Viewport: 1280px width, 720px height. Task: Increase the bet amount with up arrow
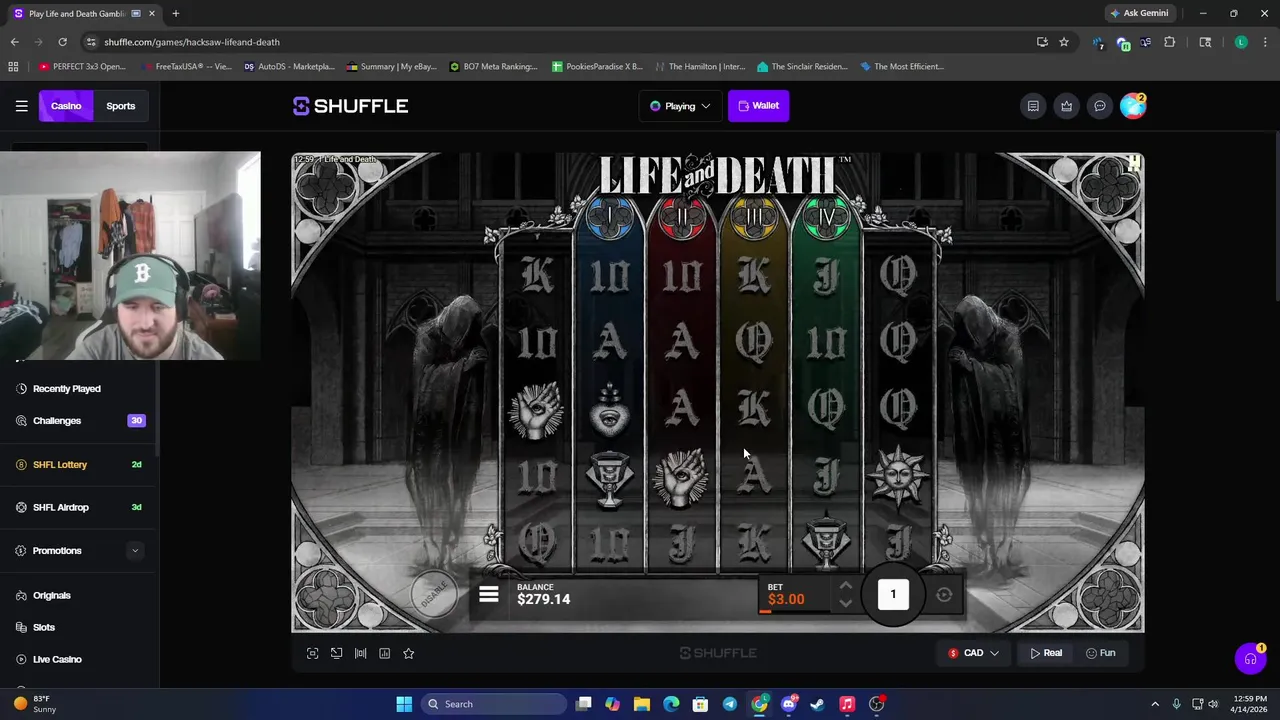coord(845,587)
